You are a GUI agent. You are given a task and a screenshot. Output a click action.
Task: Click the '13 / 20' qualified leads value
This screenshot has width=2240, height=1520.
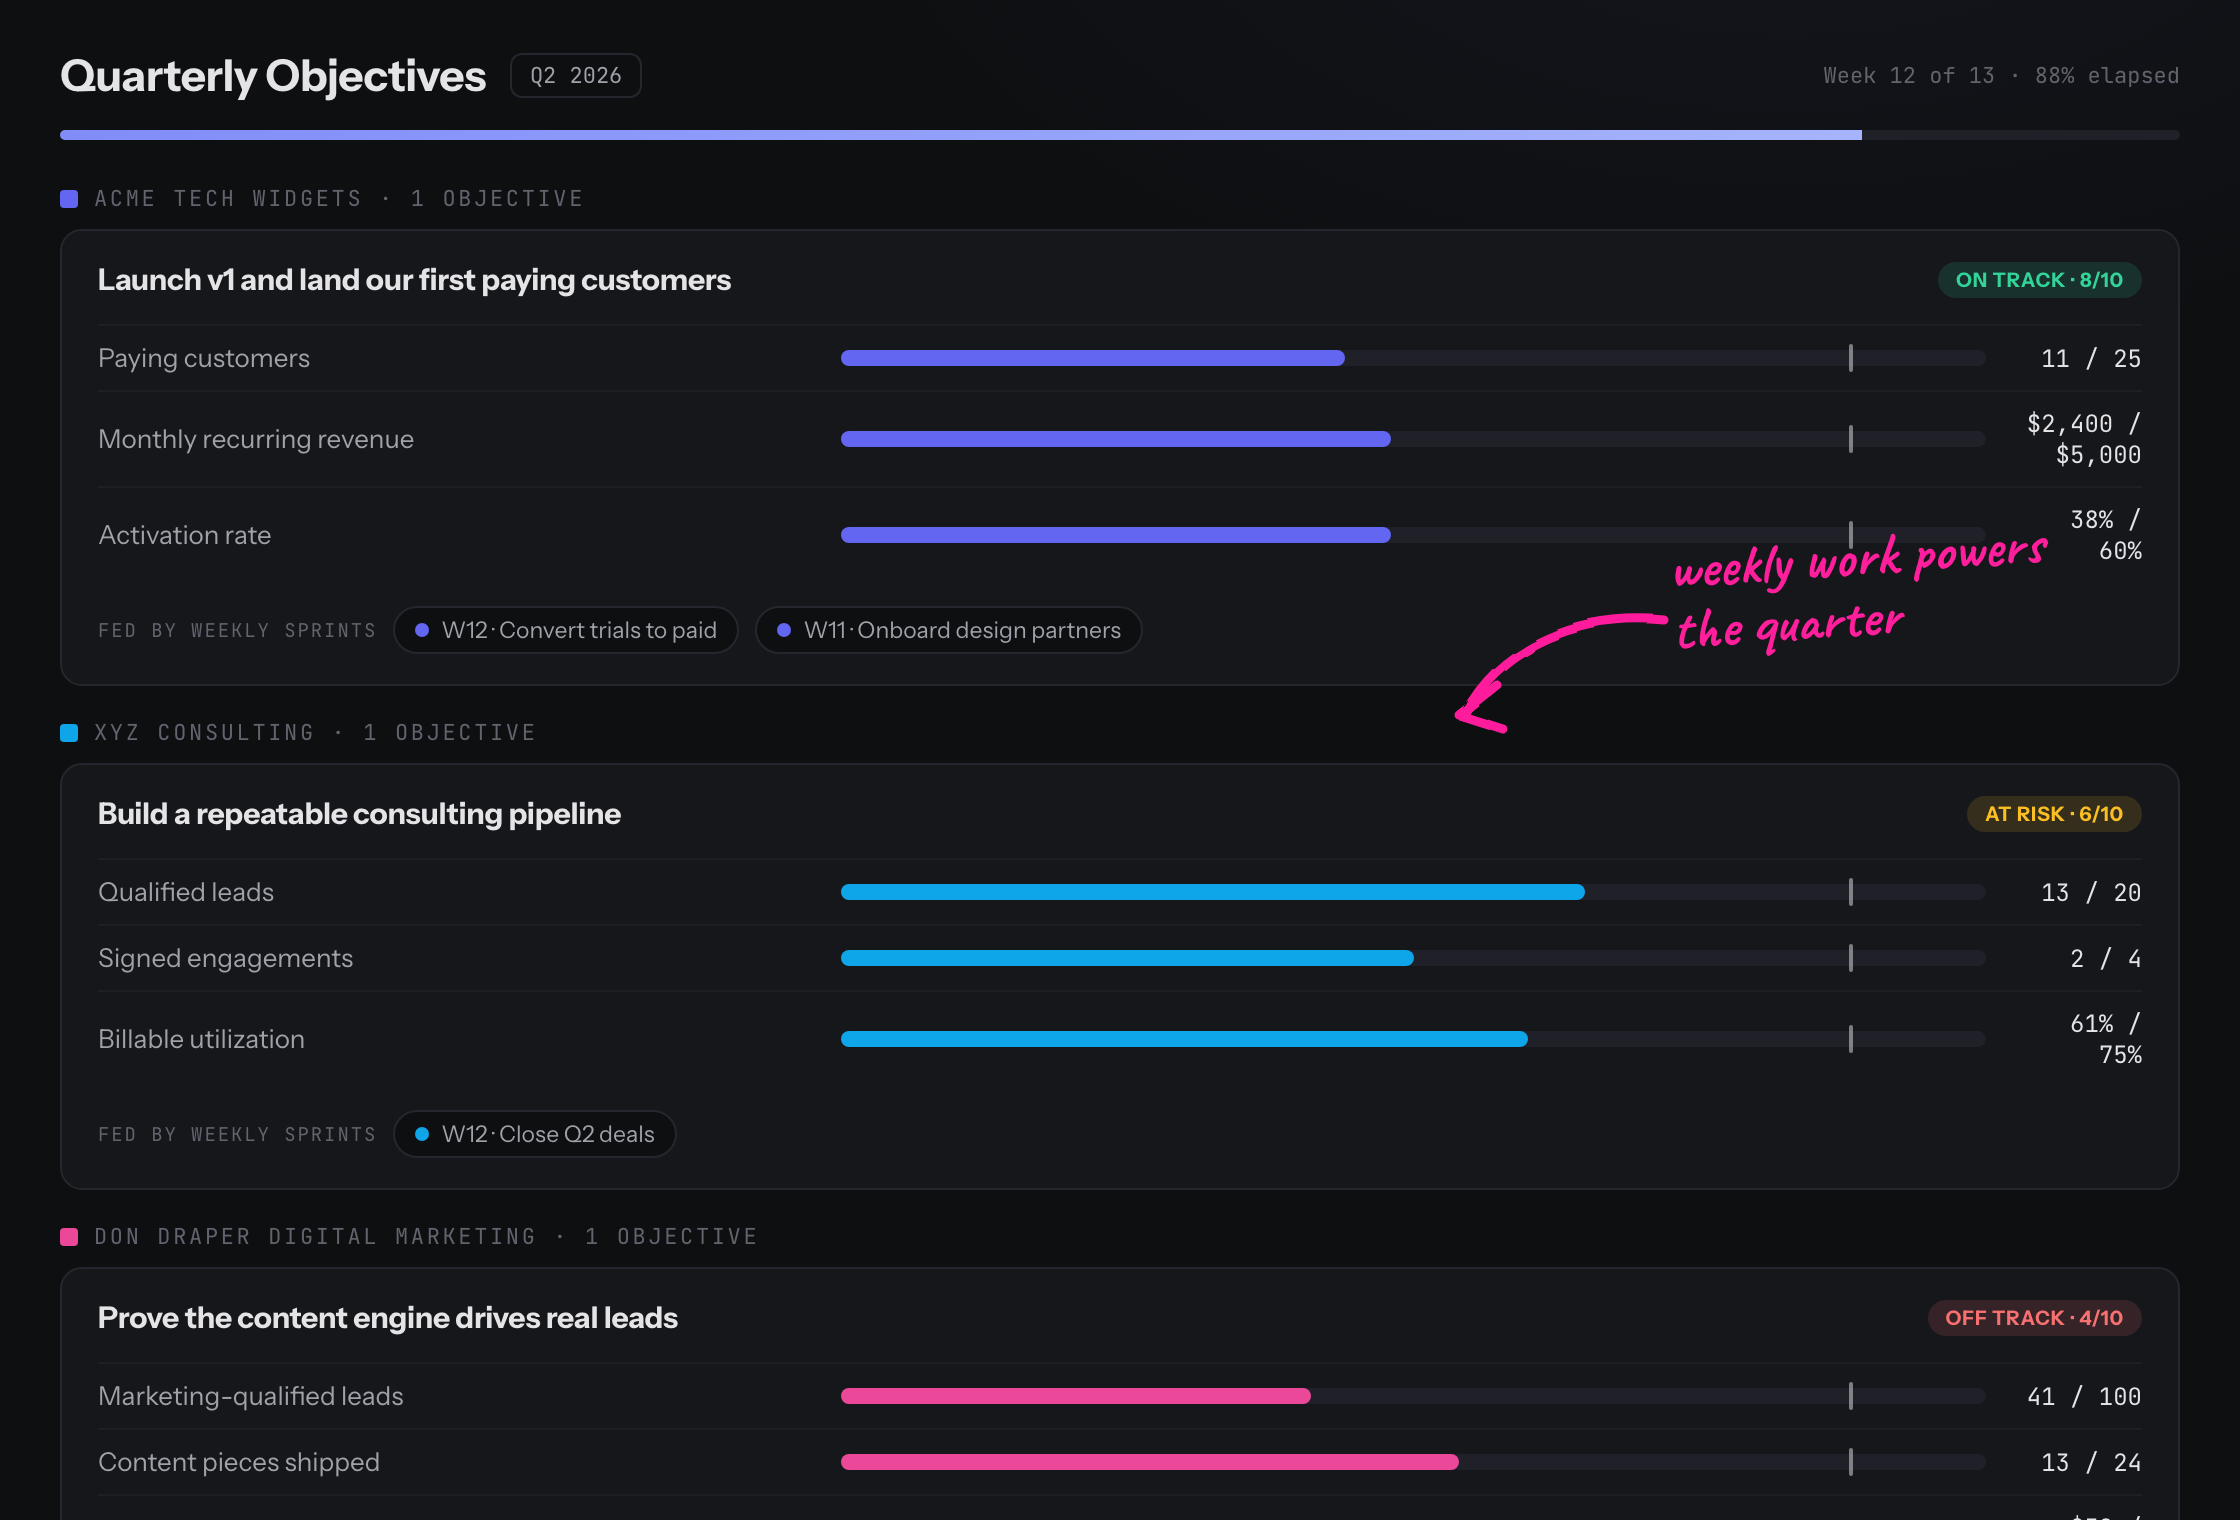click(x=2091, y=892)
